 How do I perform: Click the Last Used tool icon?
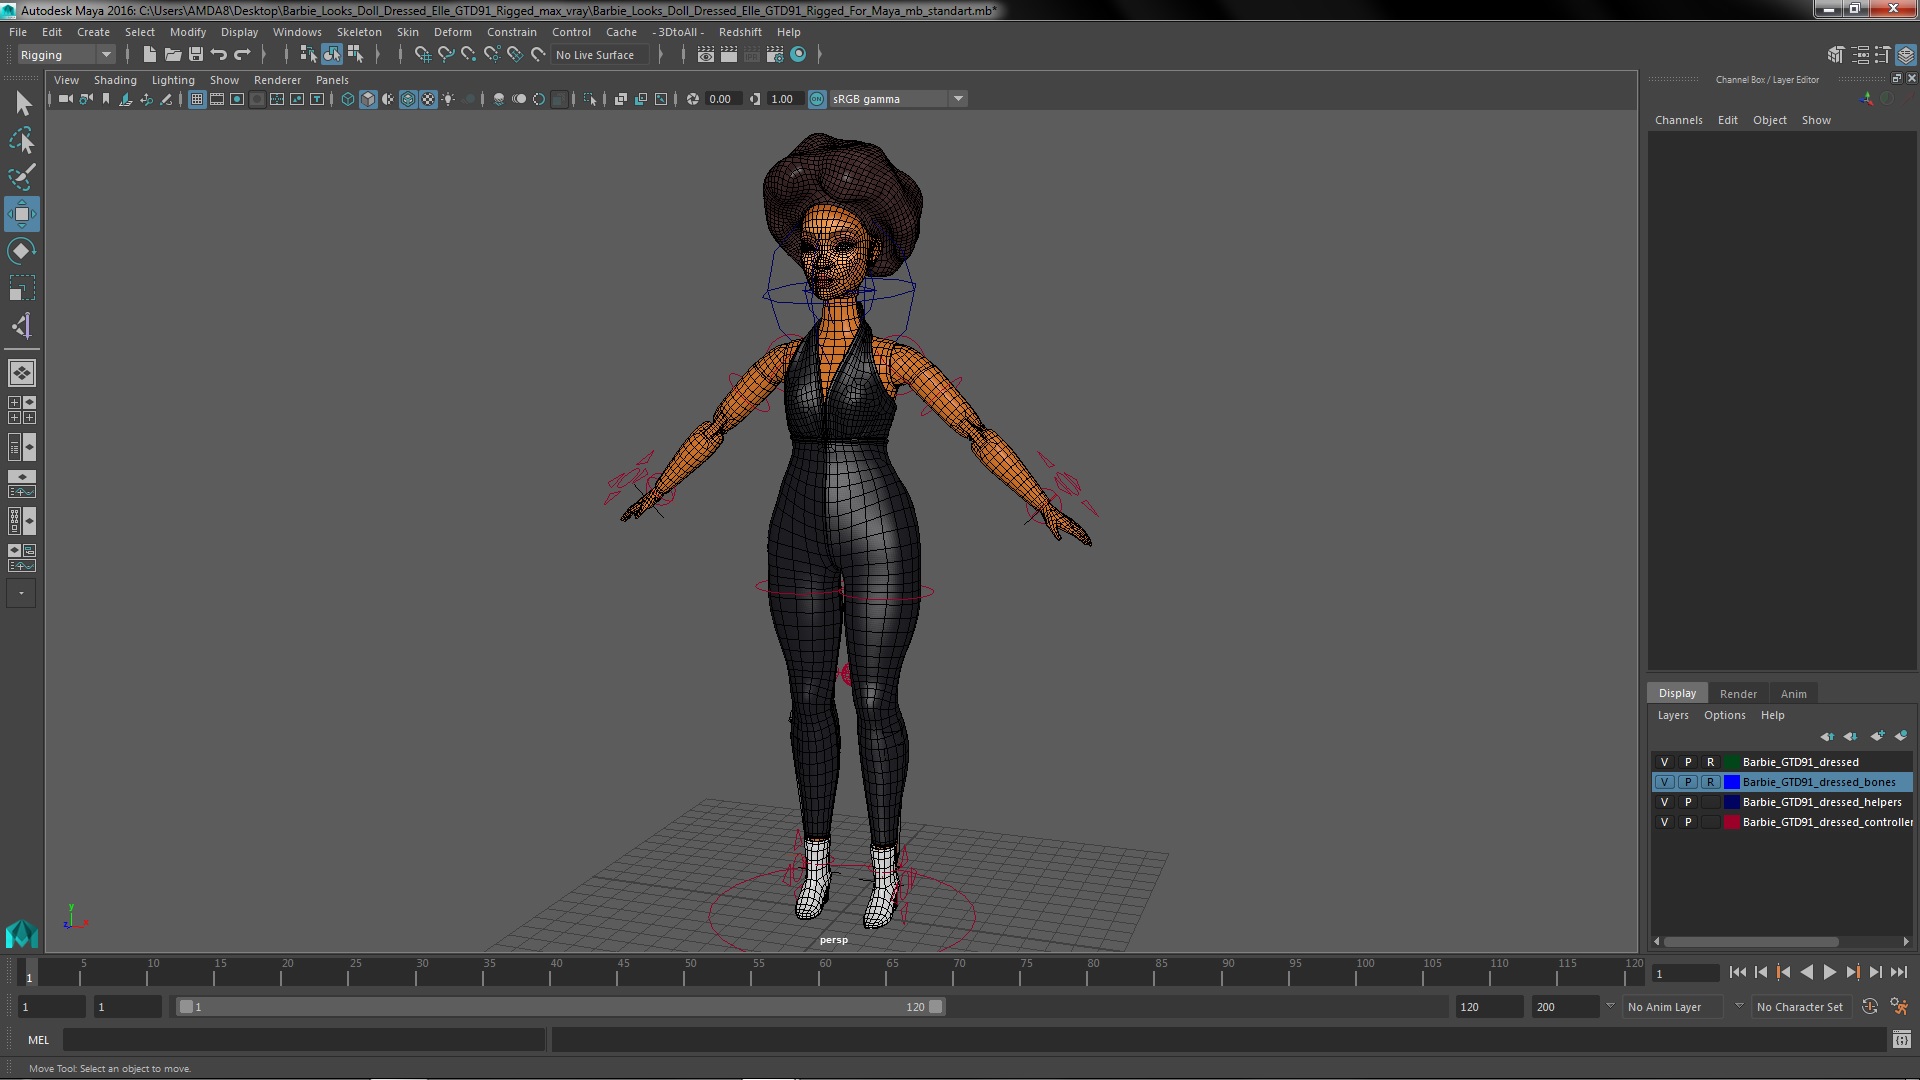pyautogui.click(x=22, y=326)
